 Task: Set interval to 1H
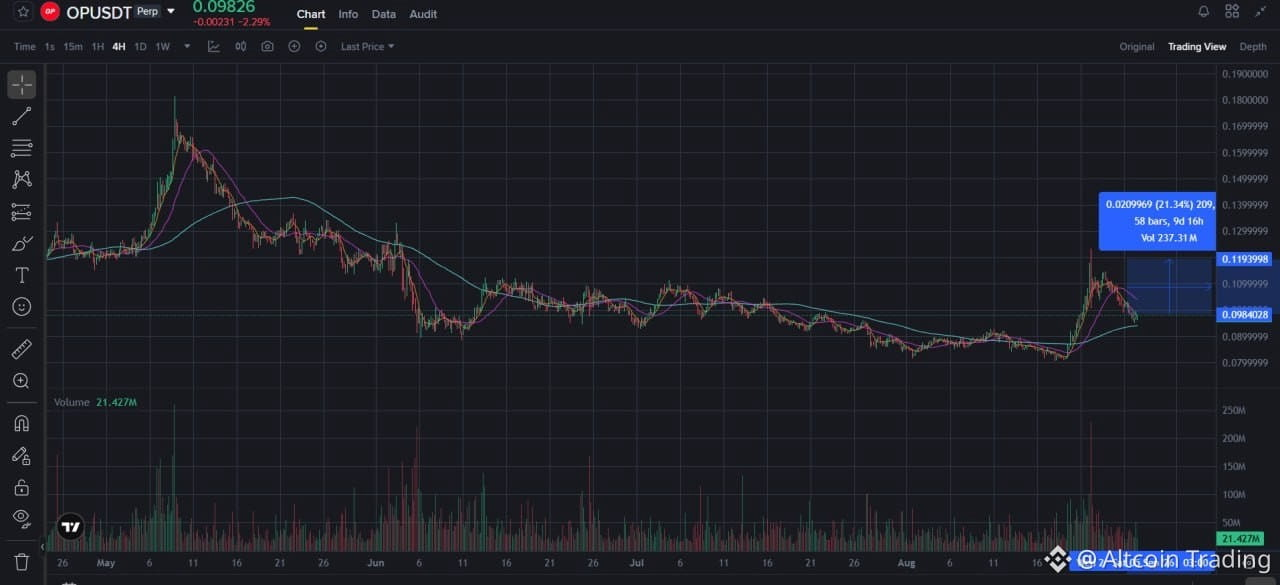coord(98,46)
